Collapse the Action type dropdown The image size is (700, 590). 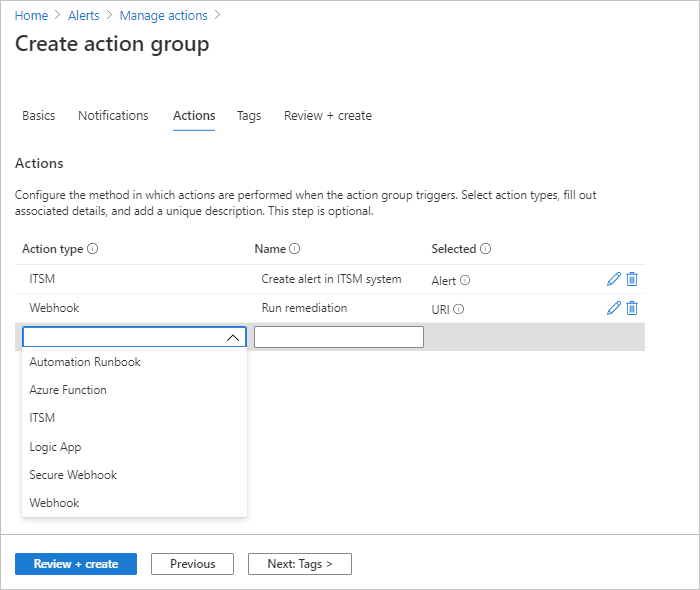233,338
